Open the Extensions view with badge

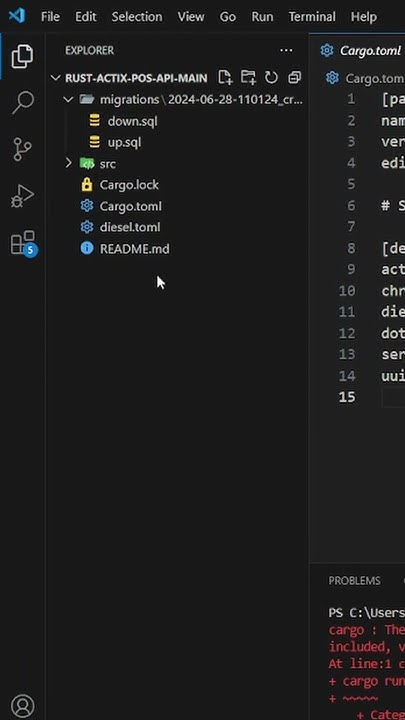23,243
